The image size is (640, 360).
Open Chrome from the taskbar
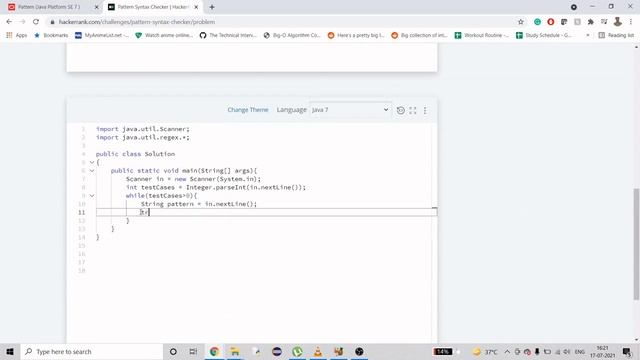[x=214, y=351]
